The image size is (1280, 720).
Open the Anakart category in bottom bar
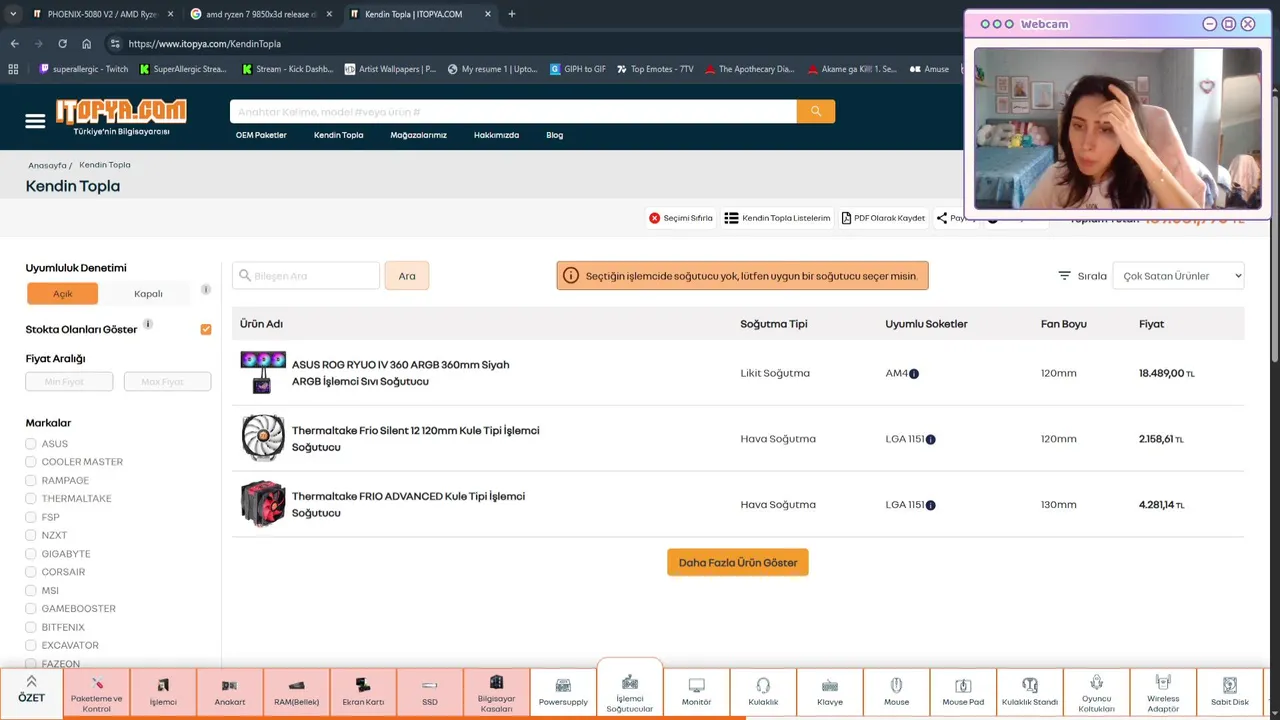(x=230, y=693)
